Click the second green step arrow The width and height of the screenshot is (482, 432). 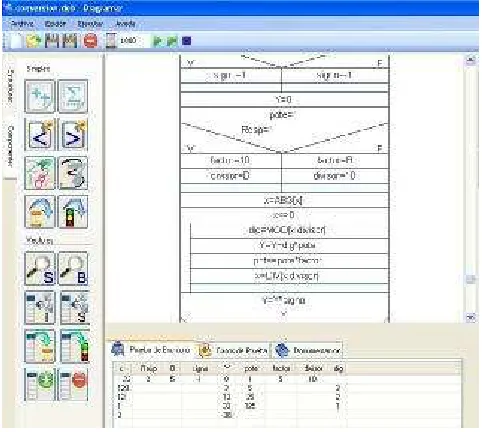[x=172, y=41]
